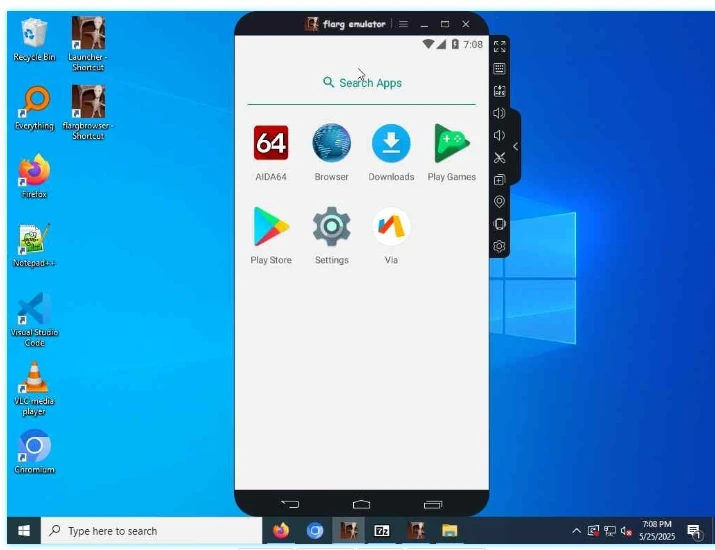Tap the Search Apps field
Viewport: 715px width, 550px height.
coord(362,83)
